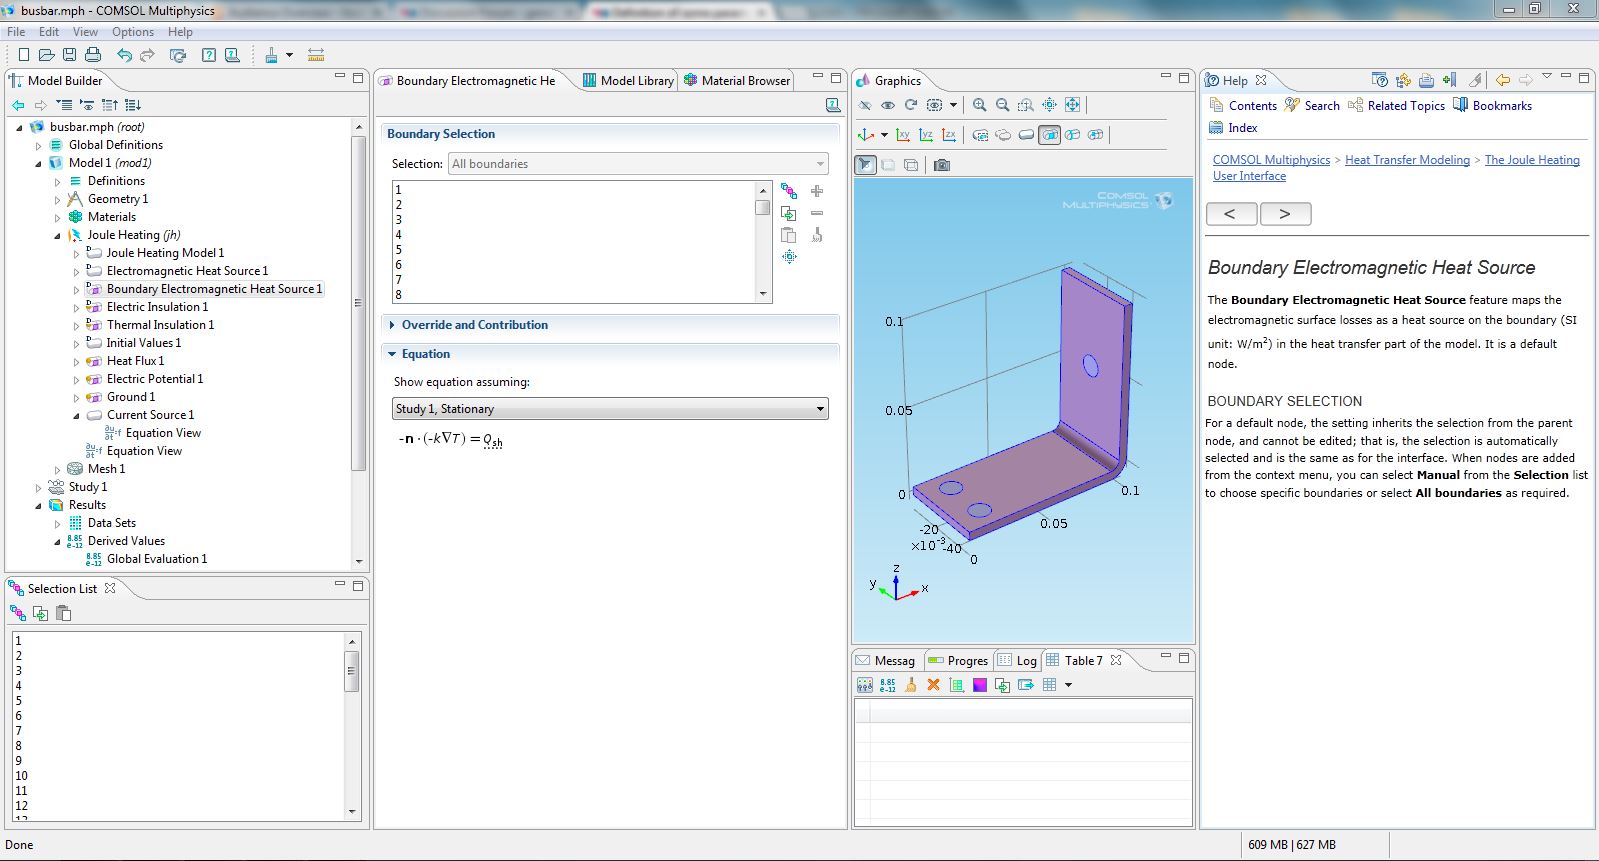Open the Selection dropdown showing All boundaries
1599x861 pixels.
pyautogui.click(x=638, y=164)
